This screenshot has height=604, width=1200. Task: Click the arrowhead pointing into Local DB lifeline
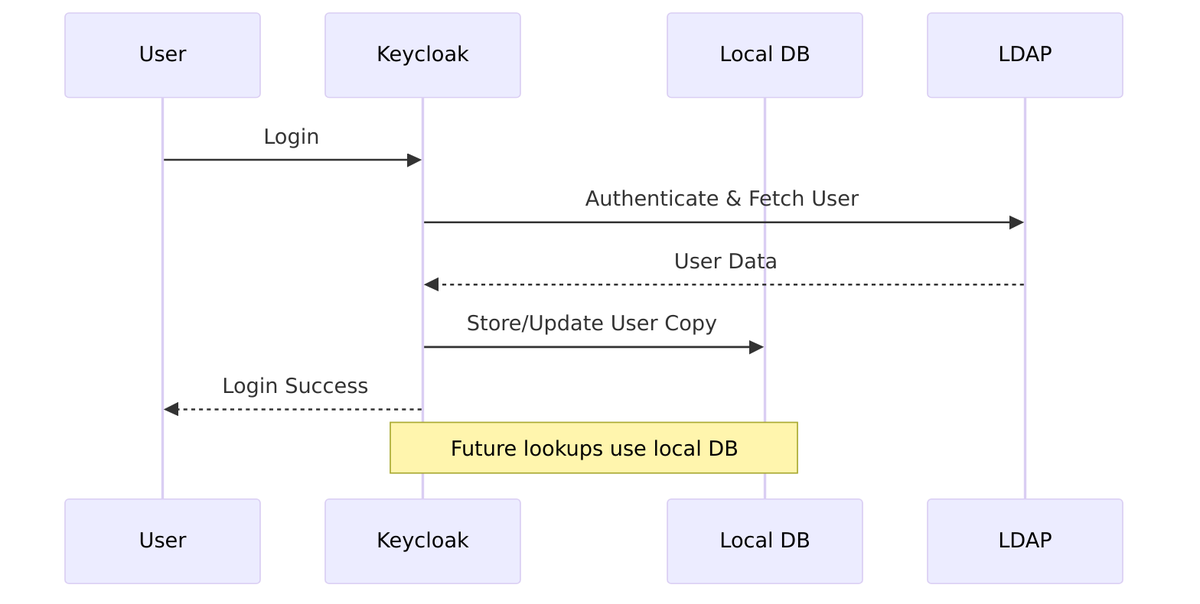click(756, 347)
